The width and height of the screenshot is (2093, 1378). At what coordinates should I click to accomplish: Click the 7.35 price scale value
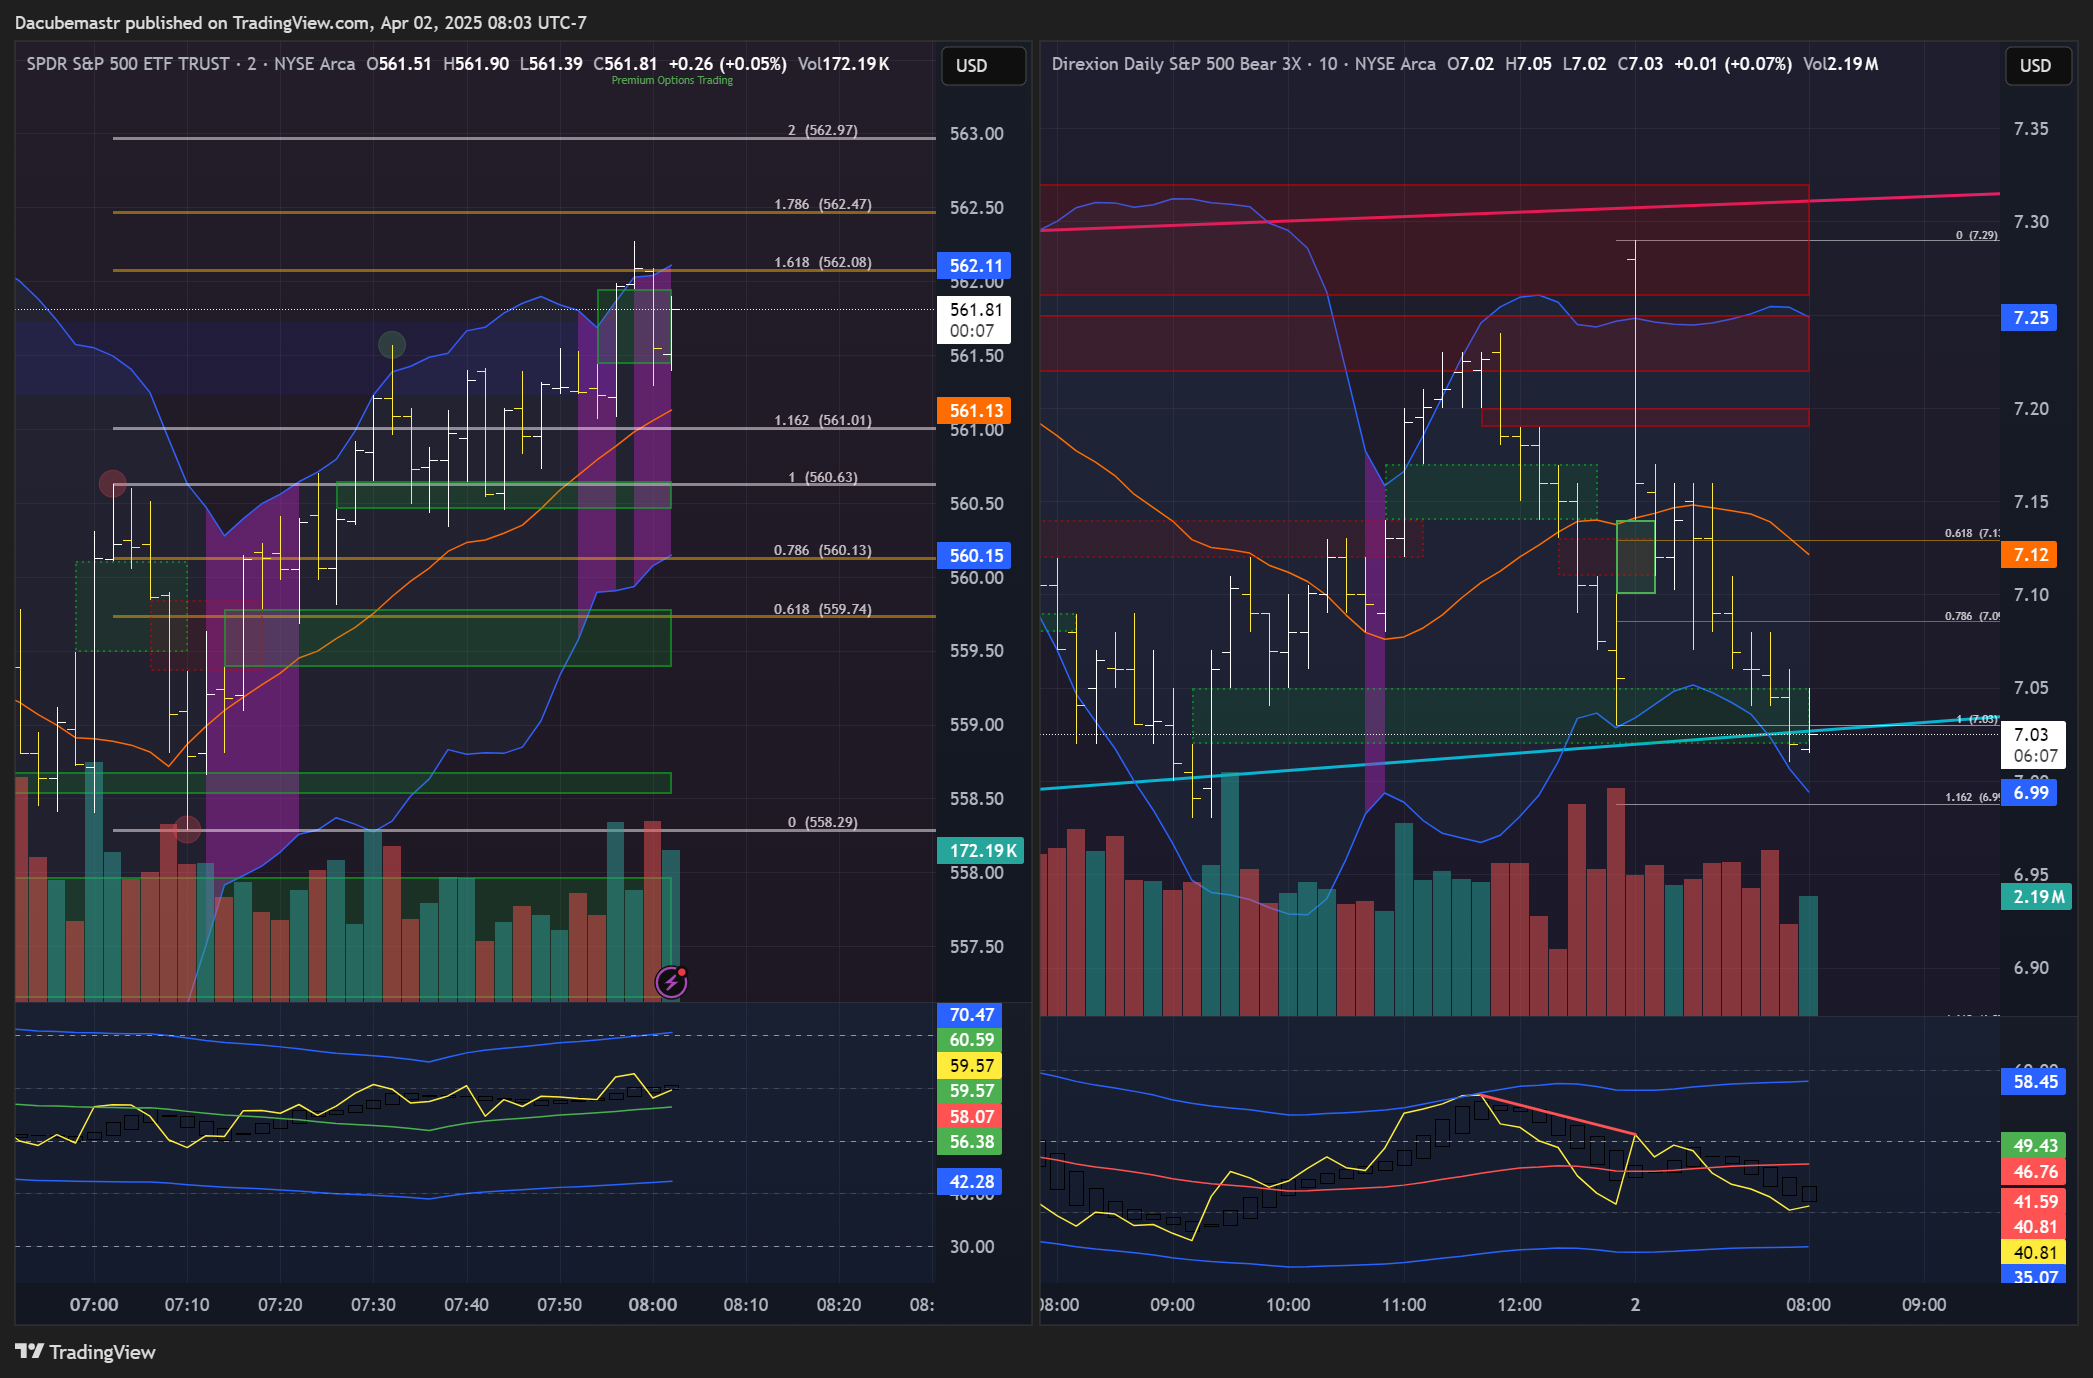pyautogui.click(x=2030, y=128)
